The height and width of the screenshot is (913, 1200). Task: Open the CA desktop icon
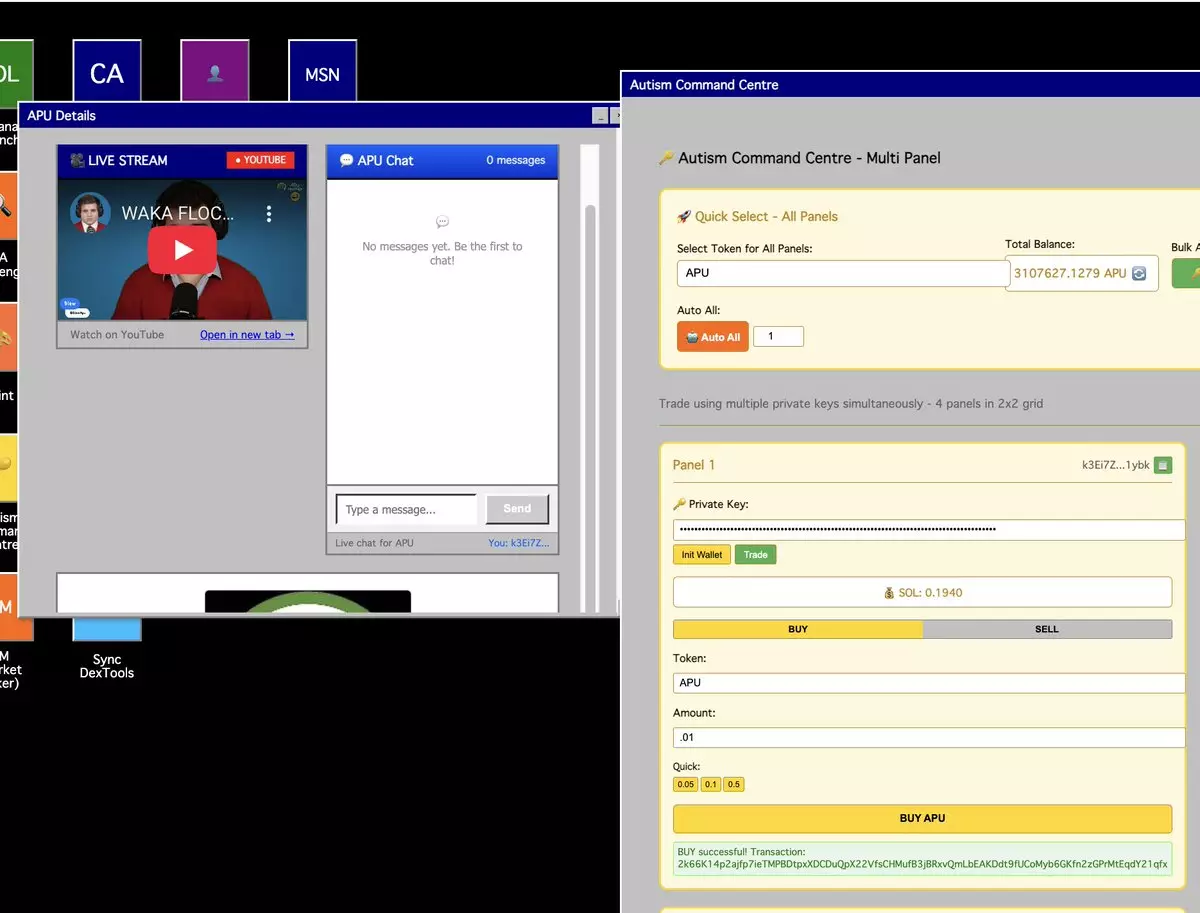coord(106,73)
